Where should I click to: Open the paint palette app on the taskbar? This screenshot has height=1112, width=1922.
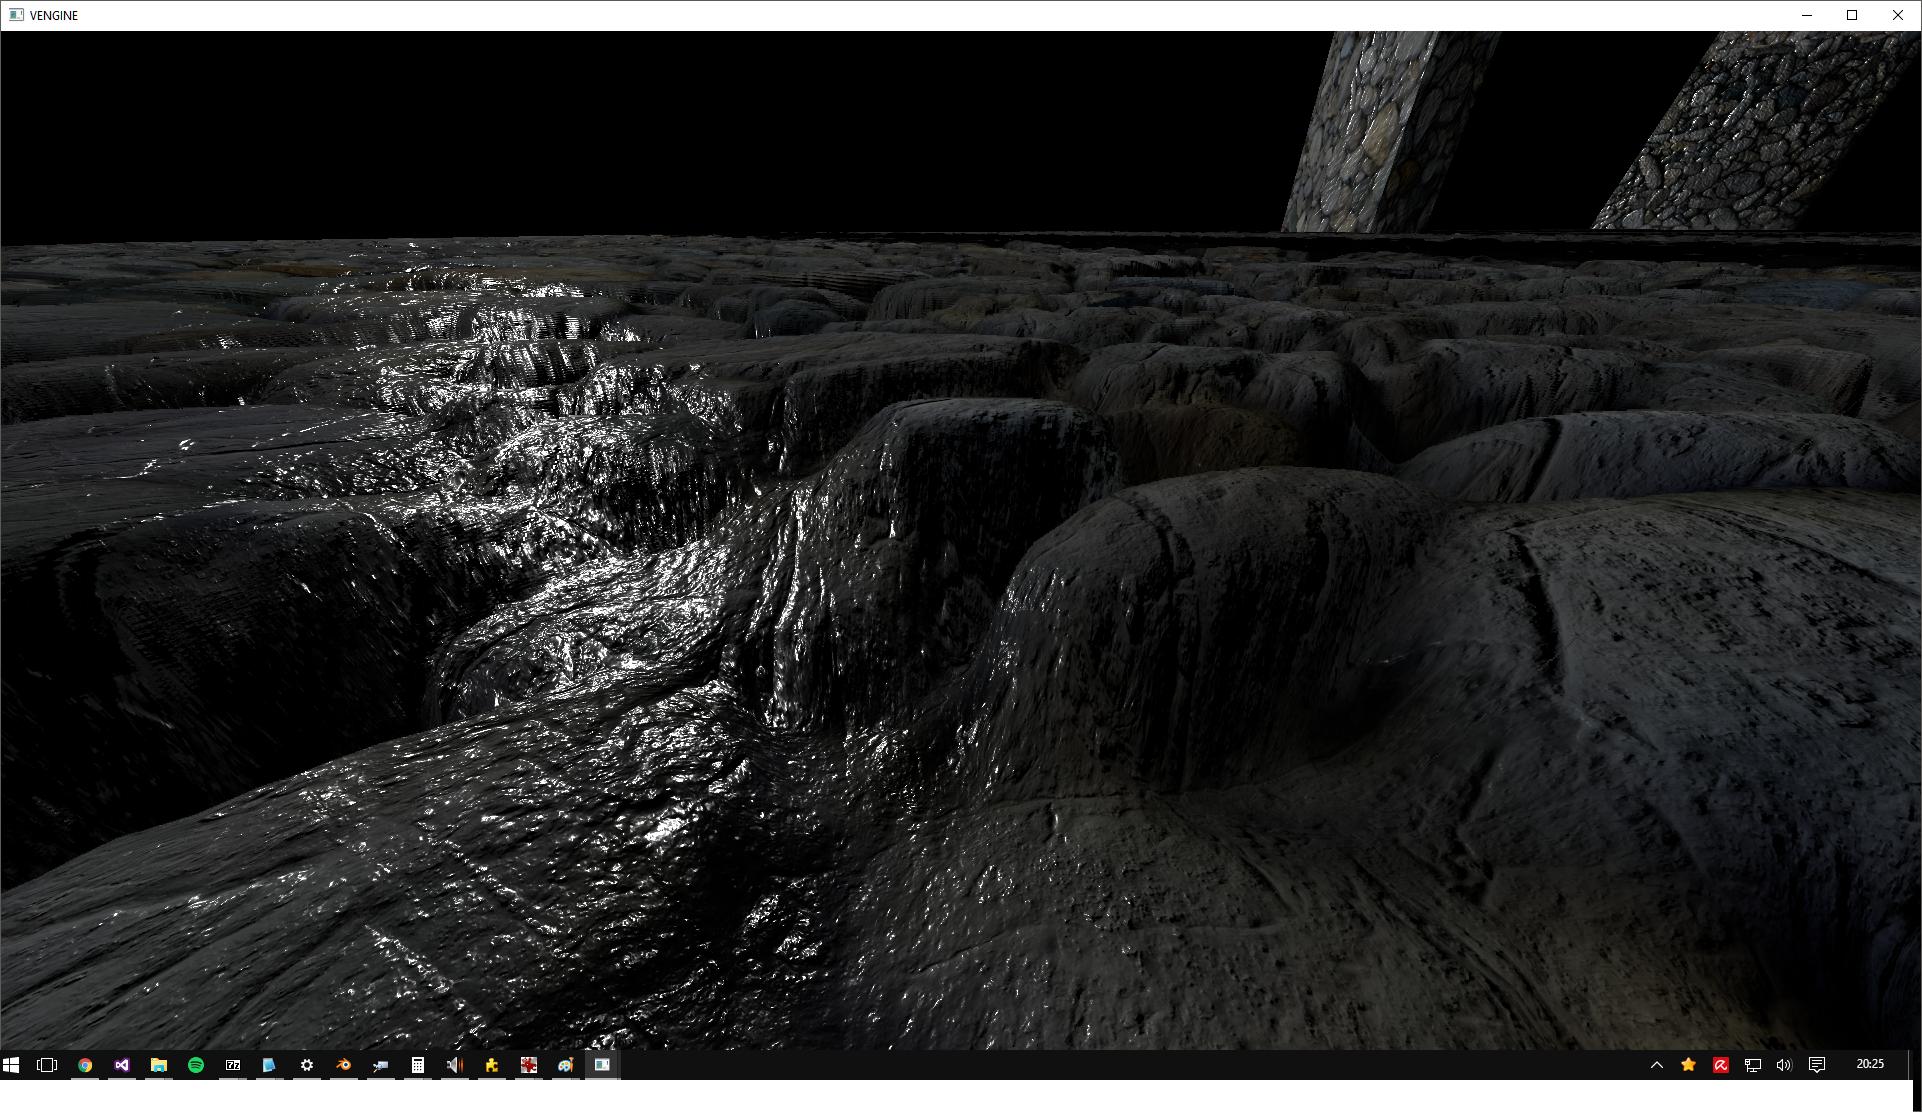click(x=566, y=1065)
